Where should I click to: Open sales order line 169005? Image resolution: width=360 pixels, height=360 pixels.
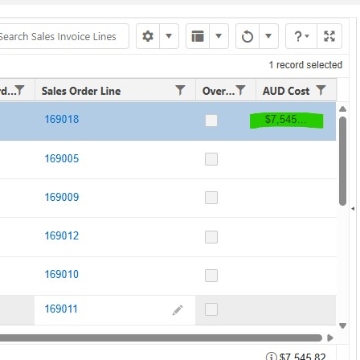pos(62,158)
